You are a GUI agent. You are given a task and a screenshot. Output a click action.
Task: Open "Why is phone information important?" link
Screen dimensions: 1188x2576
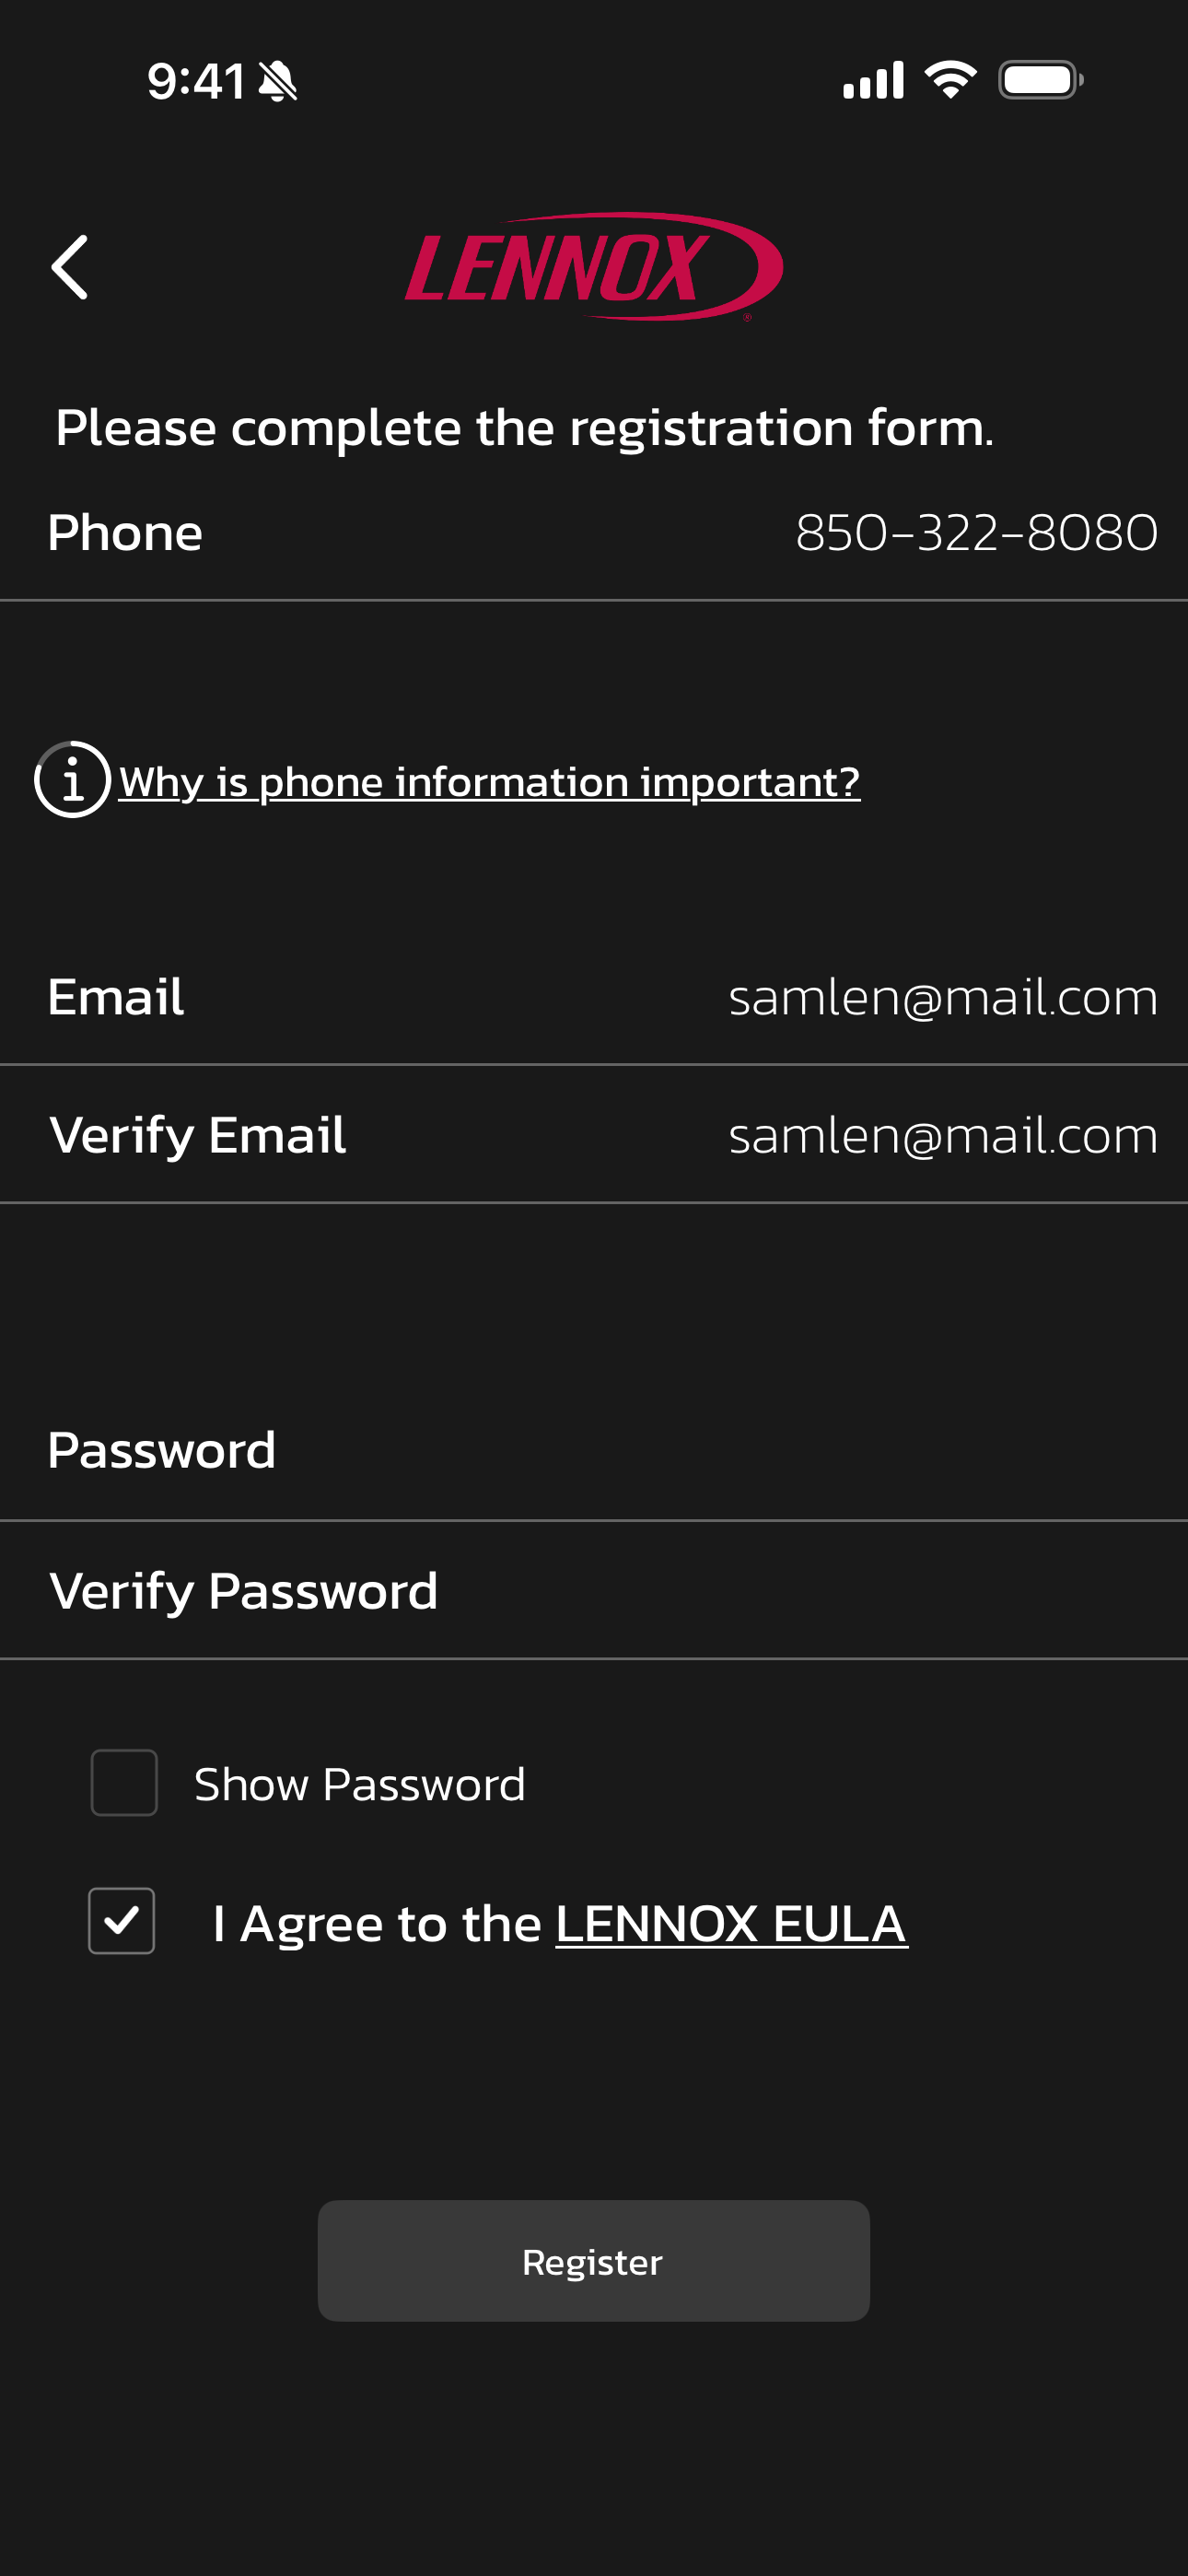pyautogui.click(x=489, y=781)
